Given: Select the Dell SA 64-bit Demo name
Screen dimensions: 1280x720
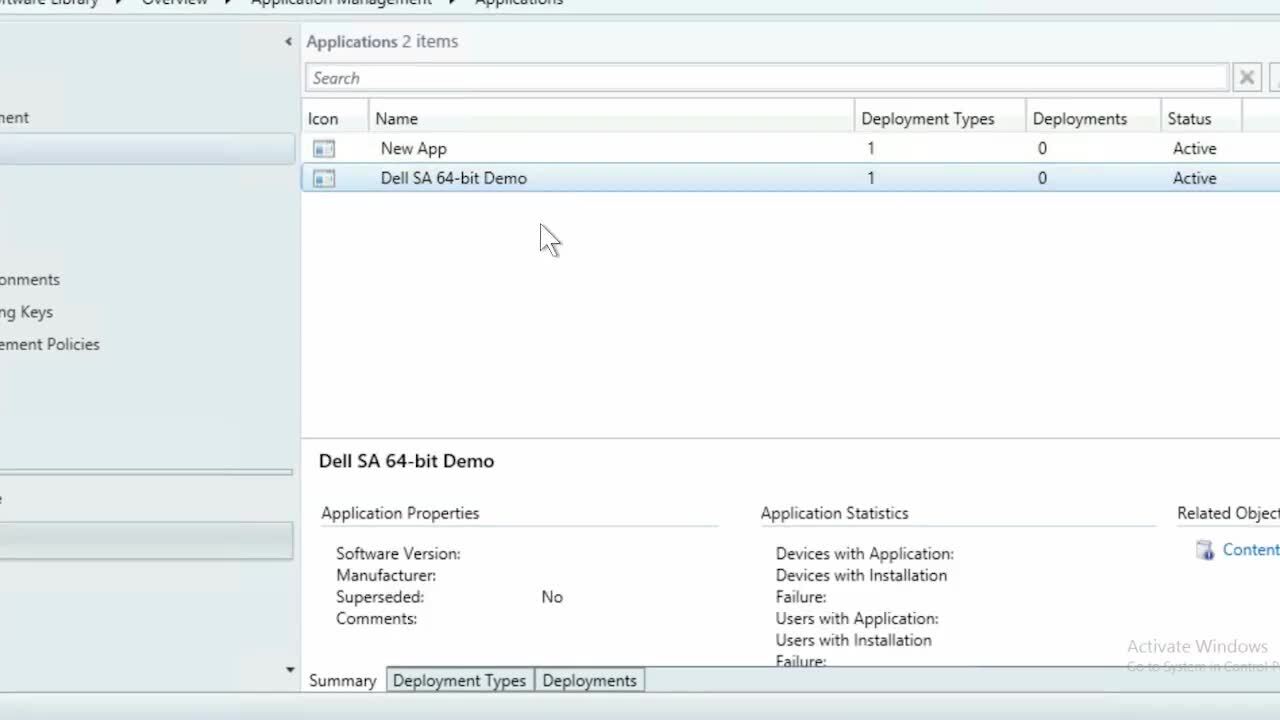Looking at the screenshot, I should click(x=453, y=178).
